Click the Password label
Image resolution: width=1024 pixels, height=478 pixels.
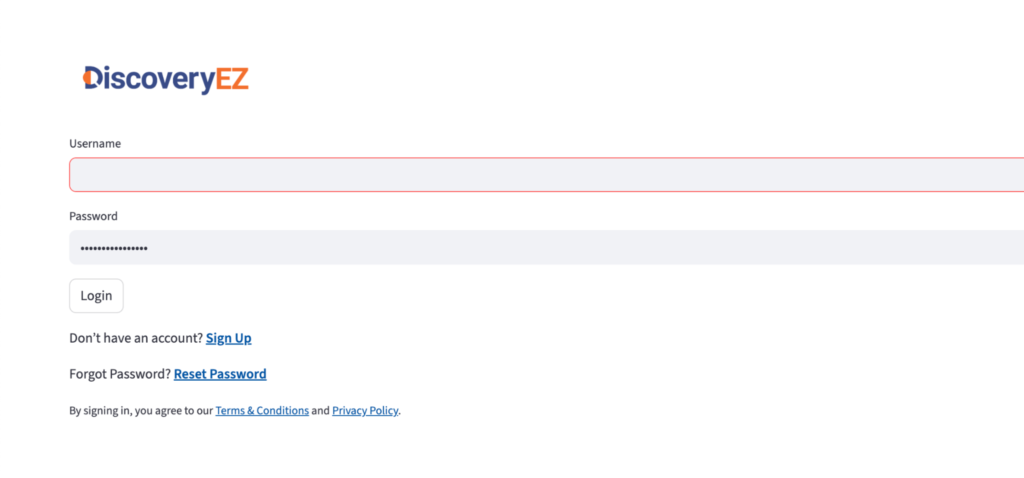[x=93, y=216]
